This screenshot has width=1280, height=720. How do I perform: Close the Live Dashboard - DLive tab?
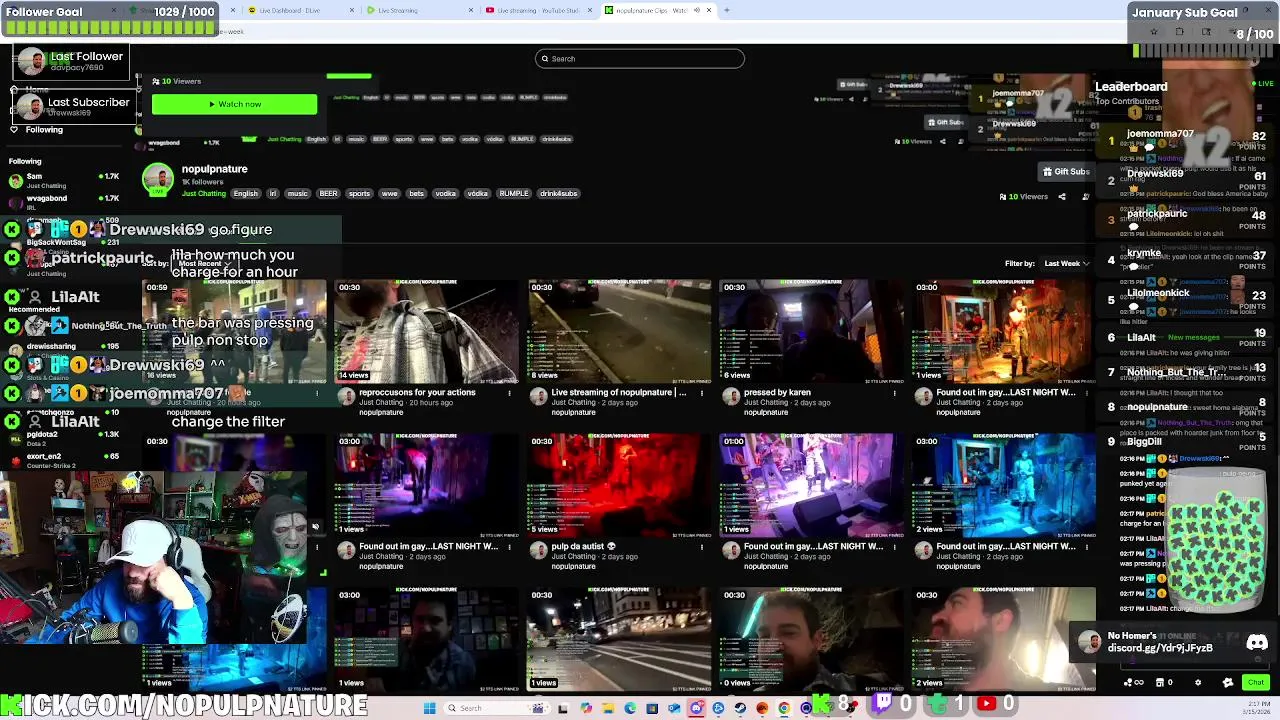pyautogui.click(x=353, y=10)
